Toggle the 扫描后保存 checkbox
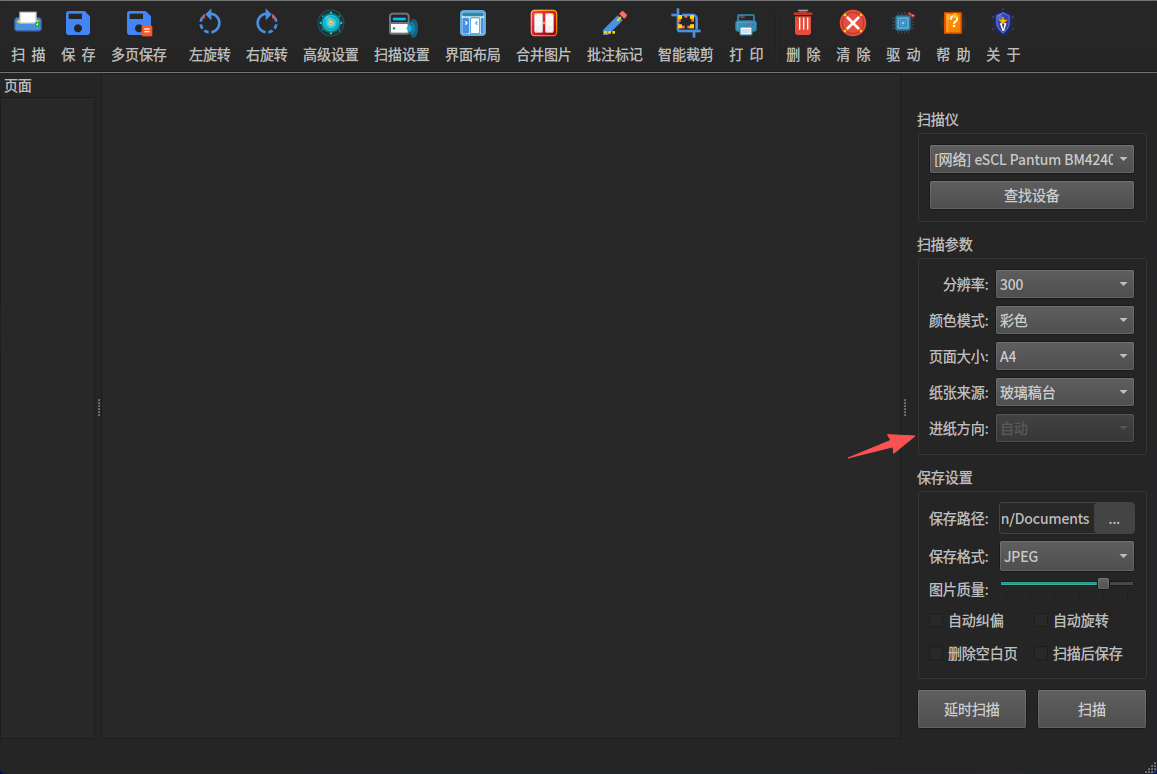1157x774 pixels. tap(1040, 653)
